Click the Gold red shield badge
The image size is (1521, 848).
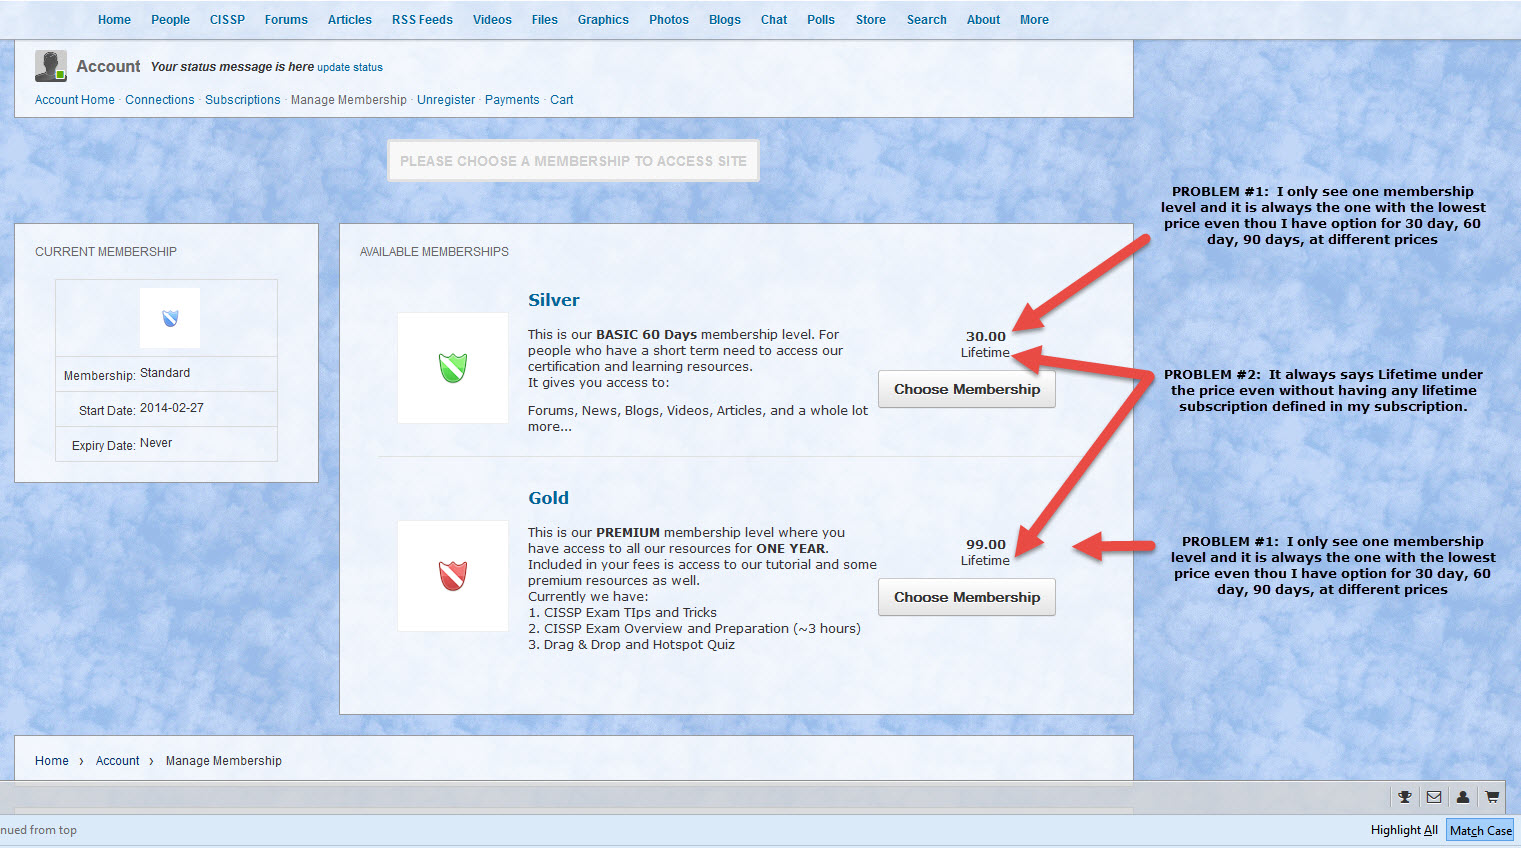[x=453, y=576]
